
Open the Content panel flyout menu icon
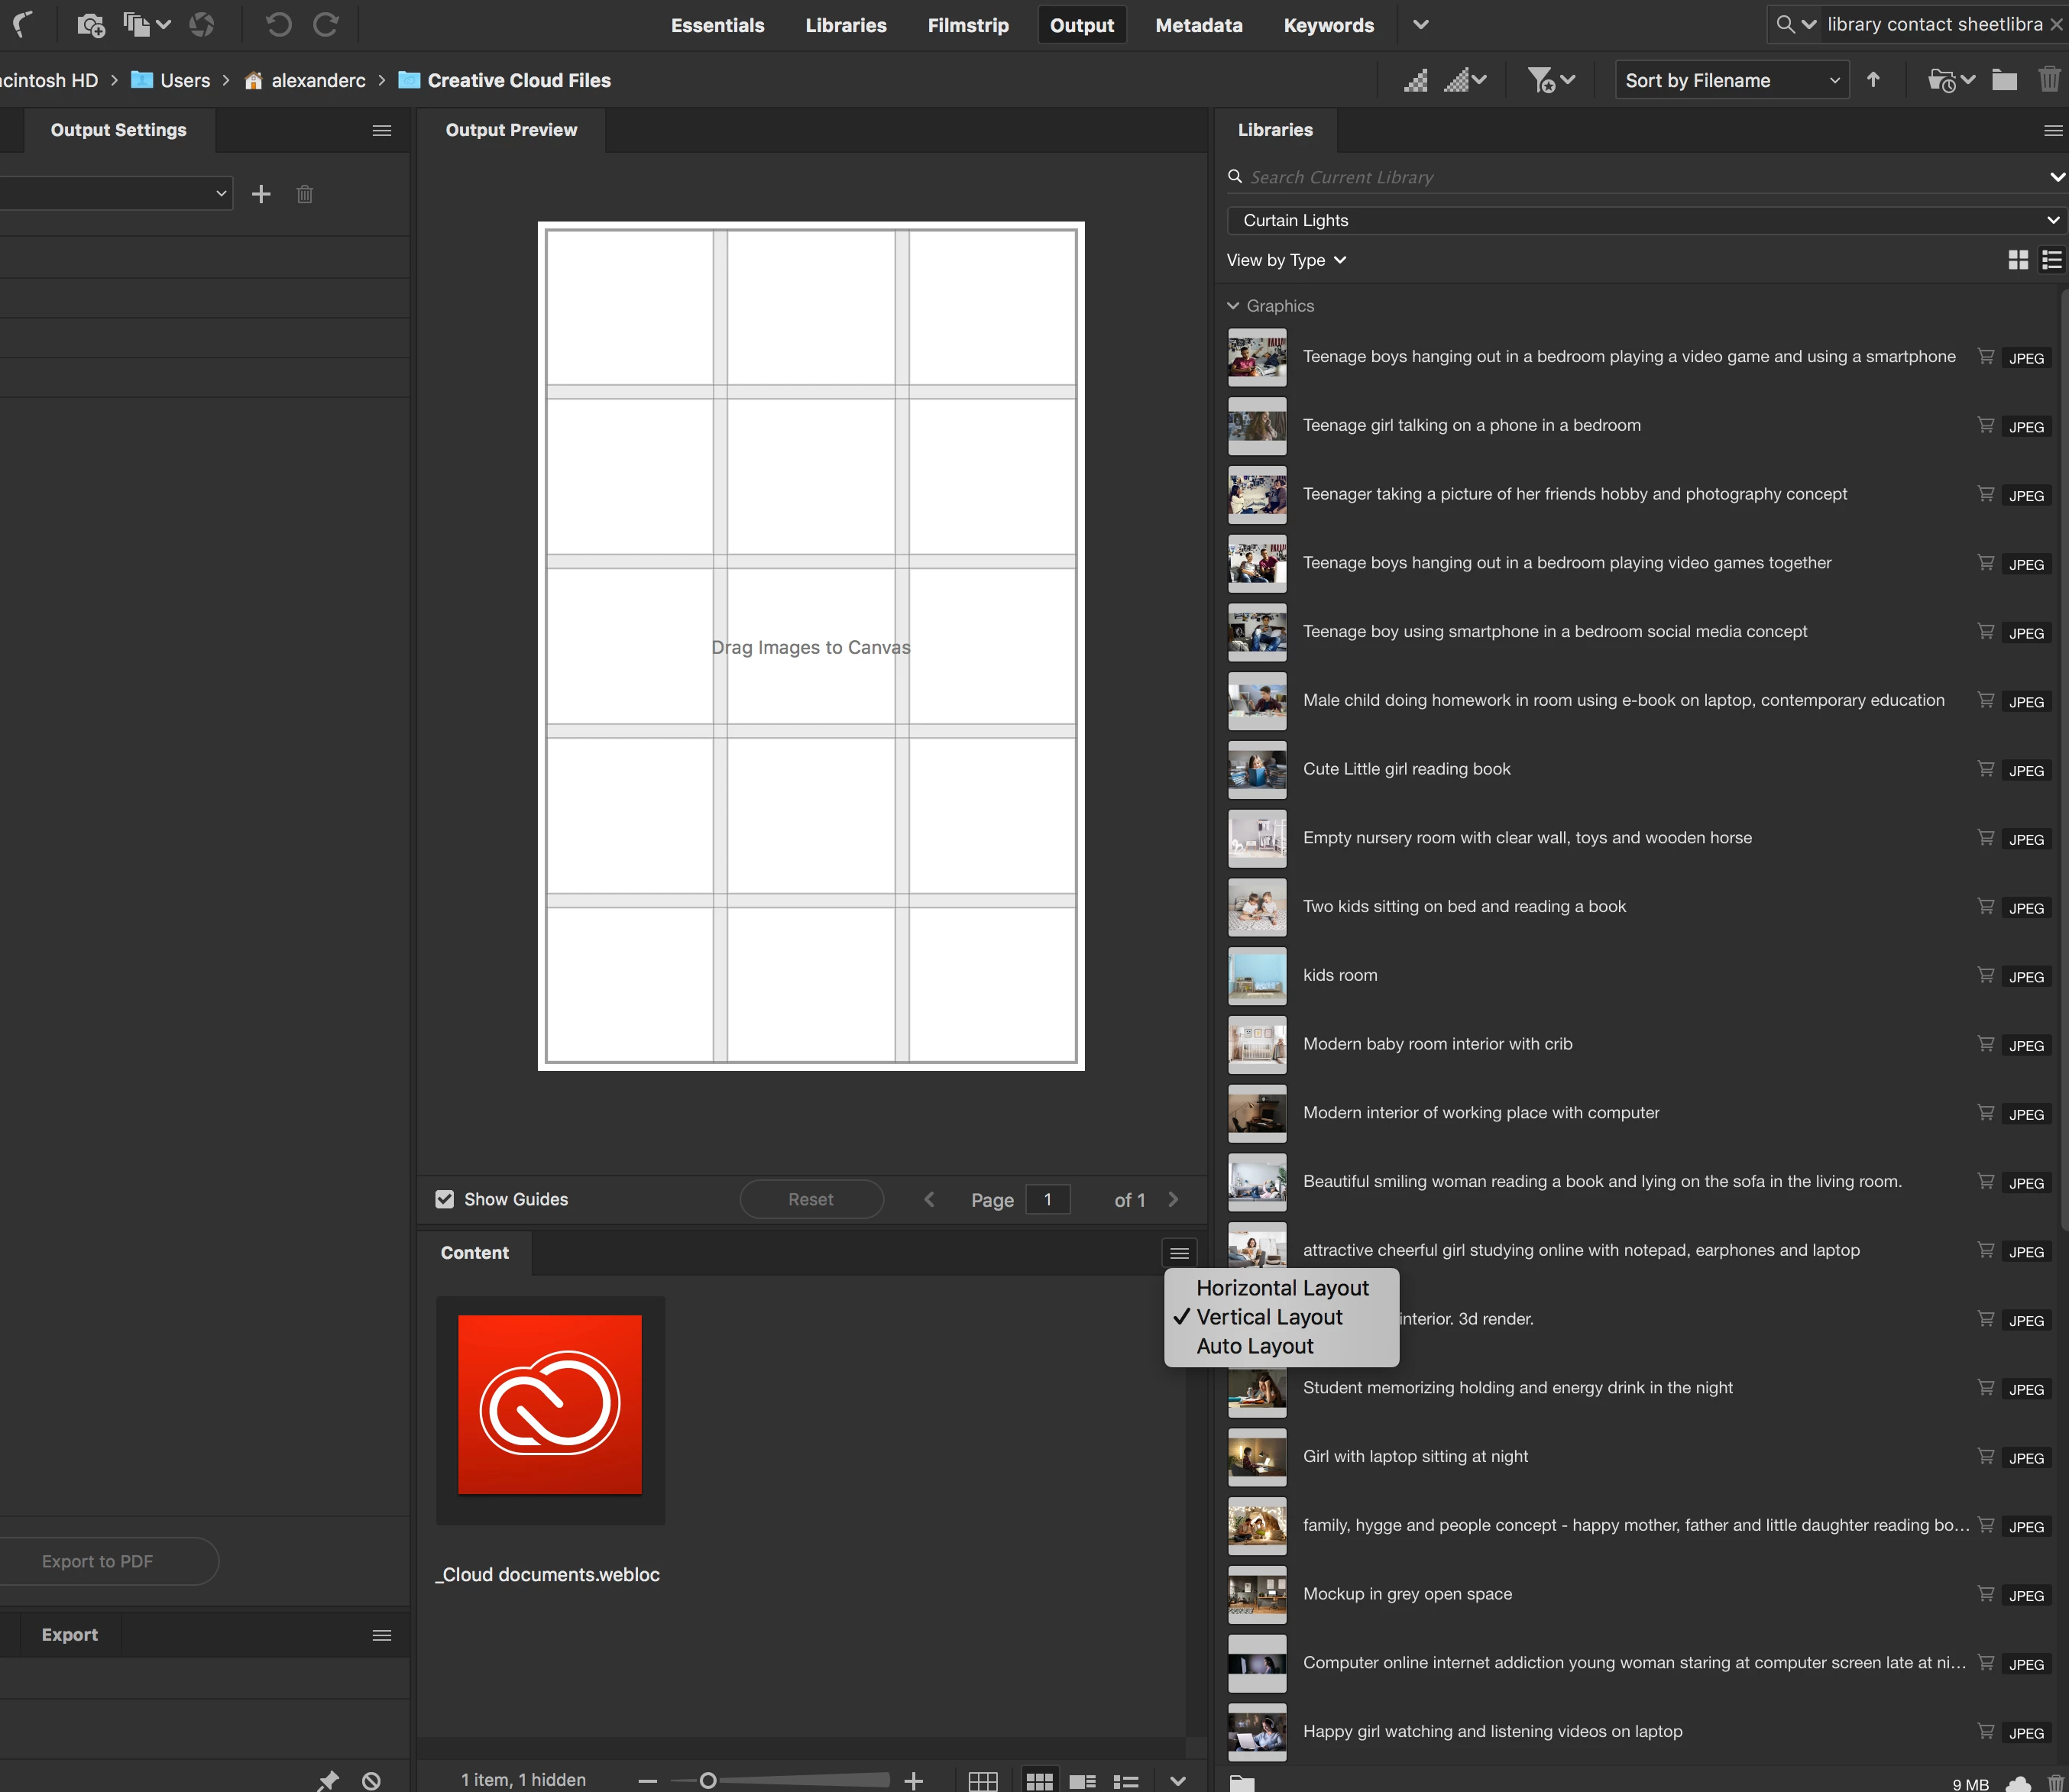point(1179,1253)
